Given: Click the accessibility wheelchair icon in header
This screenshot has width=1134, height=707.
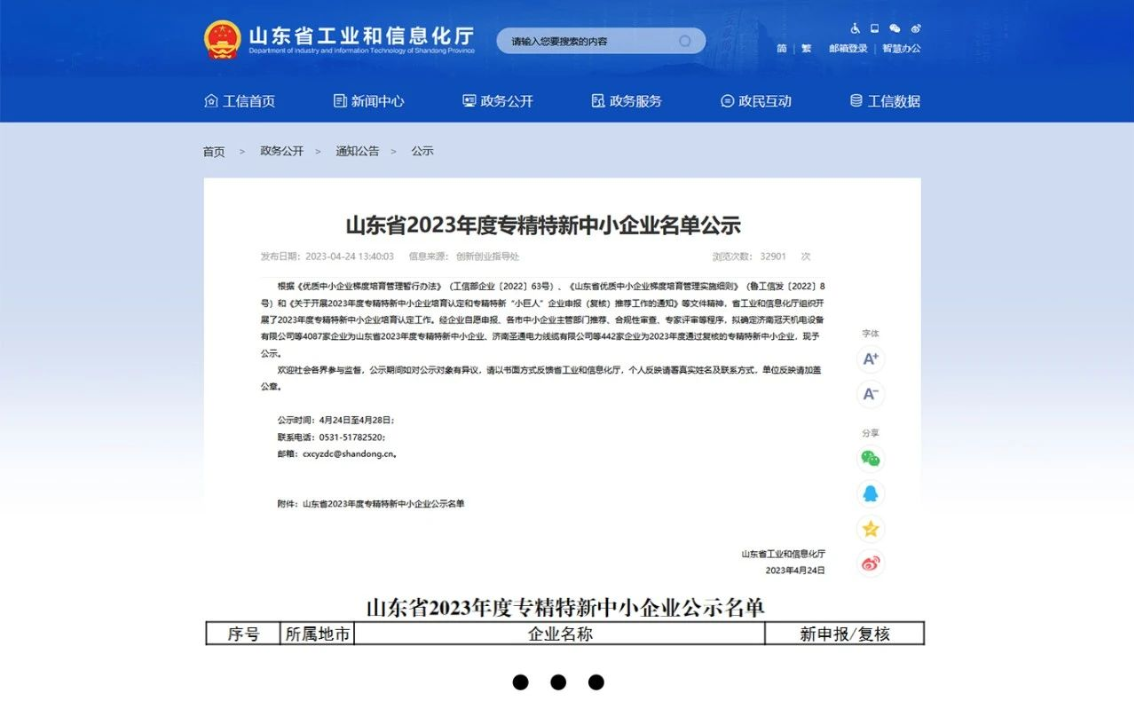Looking at the screenshot, I should [855, 28].
